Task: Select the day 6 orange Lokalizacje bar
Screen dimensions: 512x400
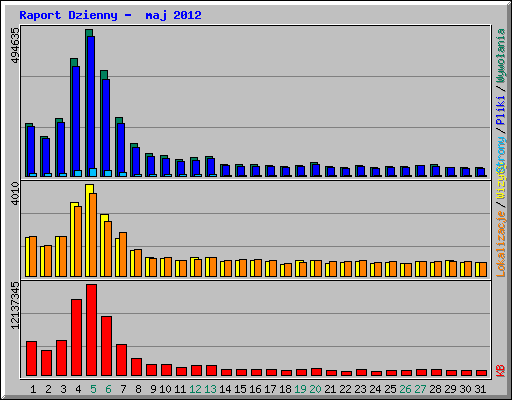Action: 108,249
